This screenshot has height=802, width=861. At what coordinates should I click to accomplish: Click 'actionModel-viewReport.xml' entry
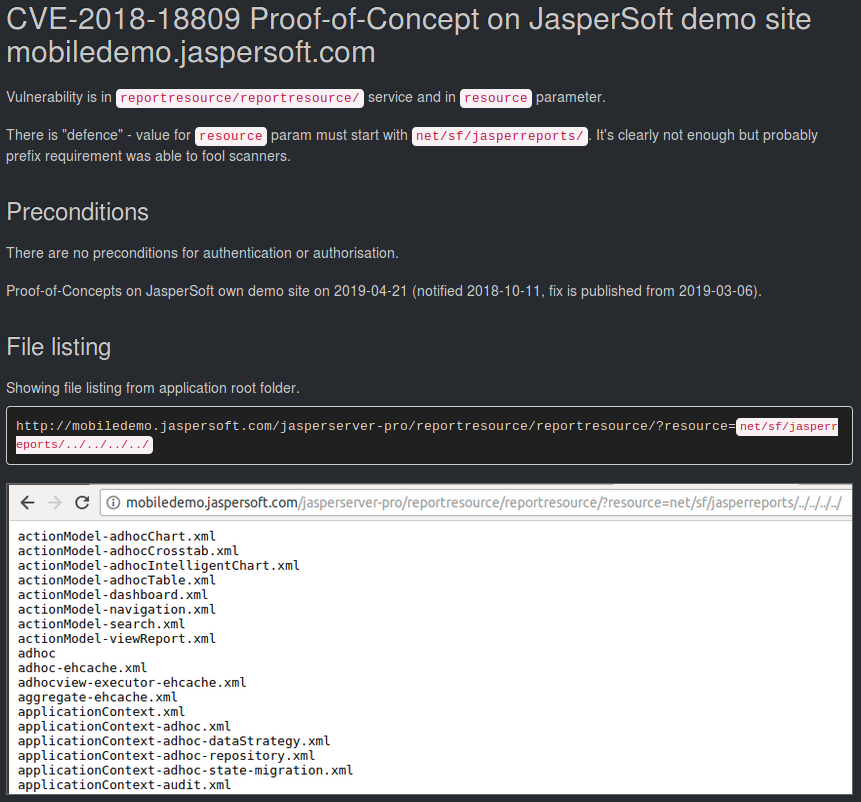coord(116,638)
